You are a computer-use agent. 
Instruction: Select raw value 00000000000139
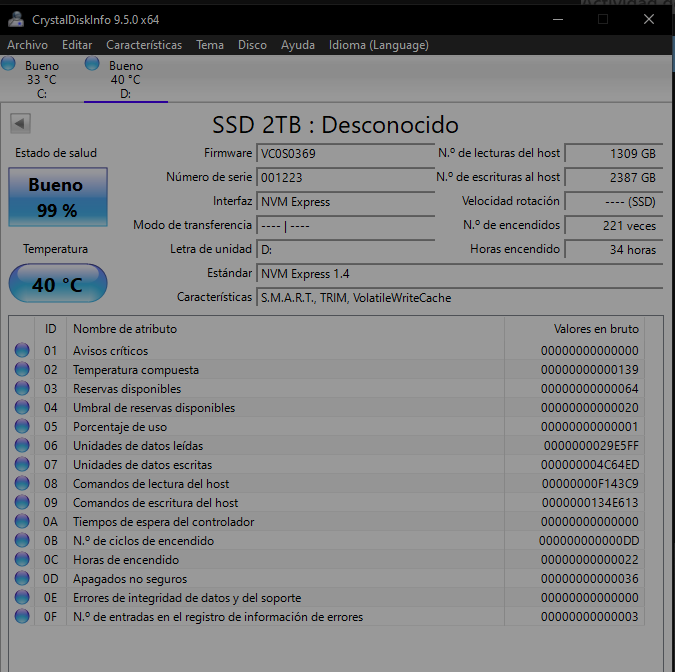(x=590, y=369)
